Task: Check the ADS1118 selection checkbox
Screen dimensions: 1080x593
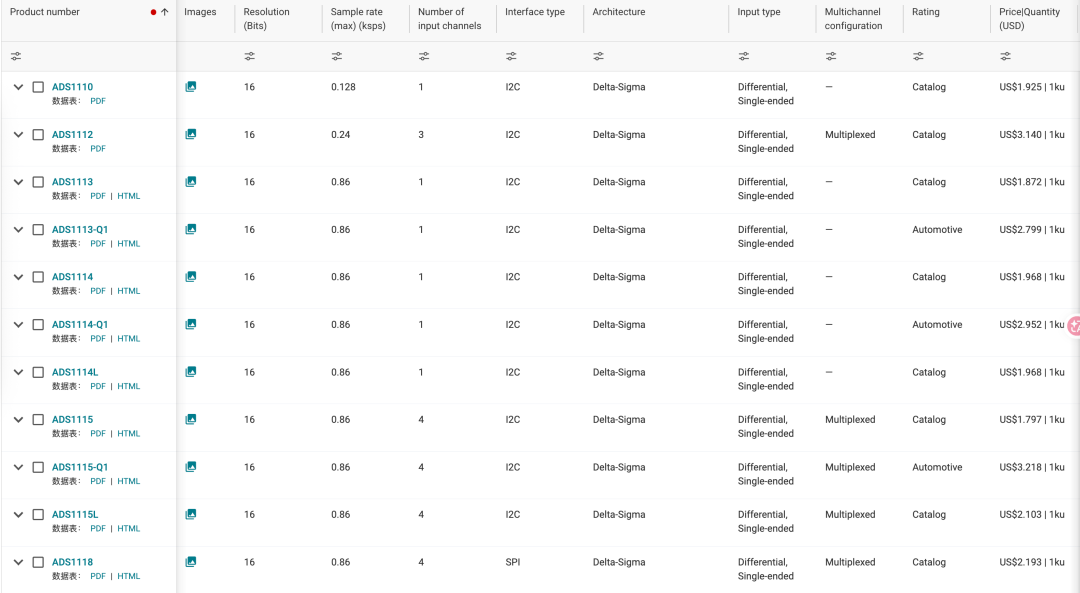Action: [x=39, y=563]
